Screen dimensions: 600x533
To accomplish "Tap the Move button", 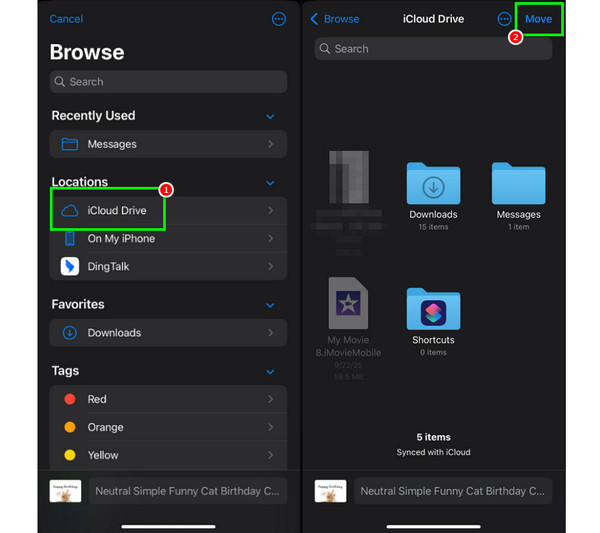I will click(538, 19).
